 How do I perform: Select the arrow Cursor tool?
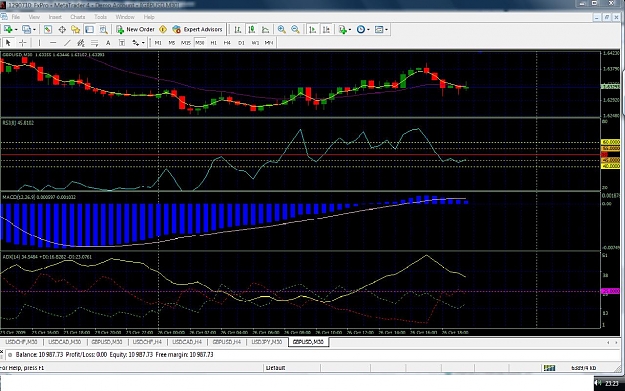coord(8,43)
